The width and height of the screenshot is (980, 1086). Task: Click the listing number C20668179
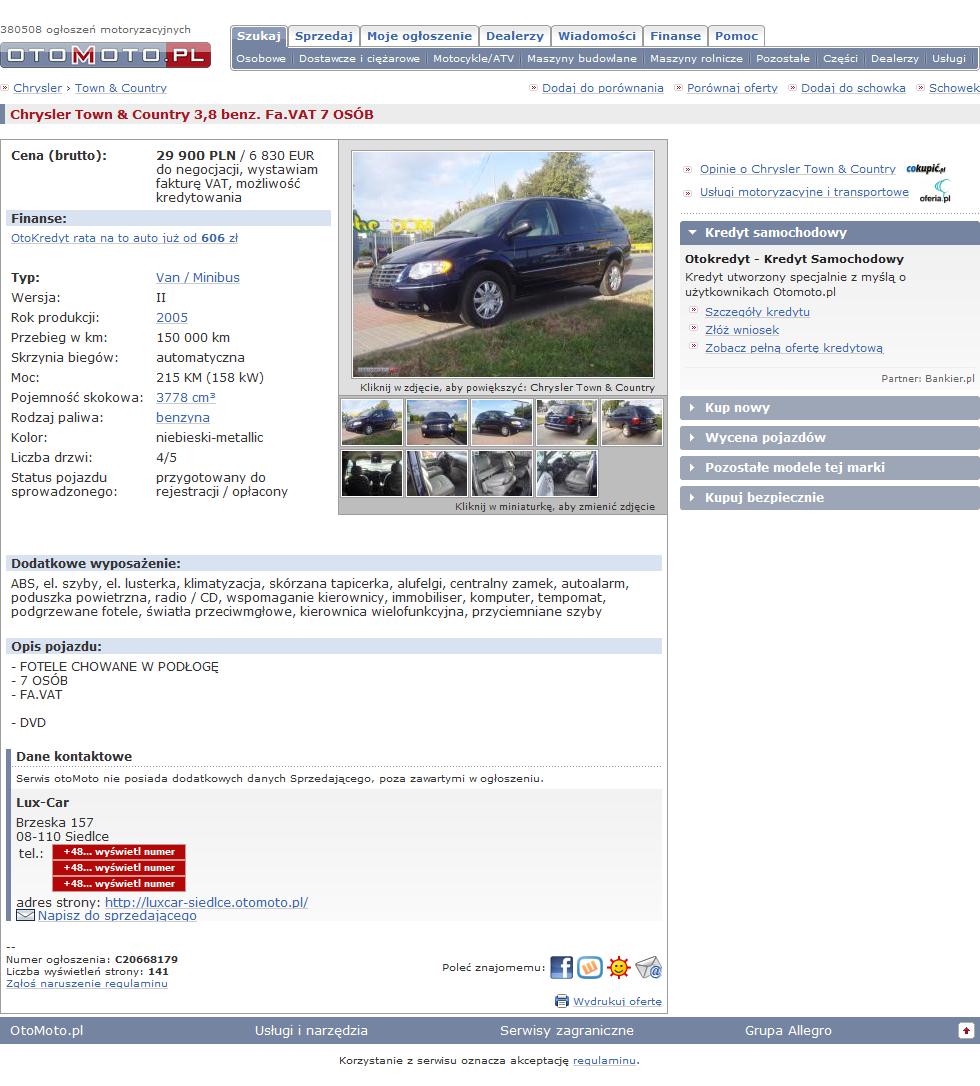pos(146,959)
